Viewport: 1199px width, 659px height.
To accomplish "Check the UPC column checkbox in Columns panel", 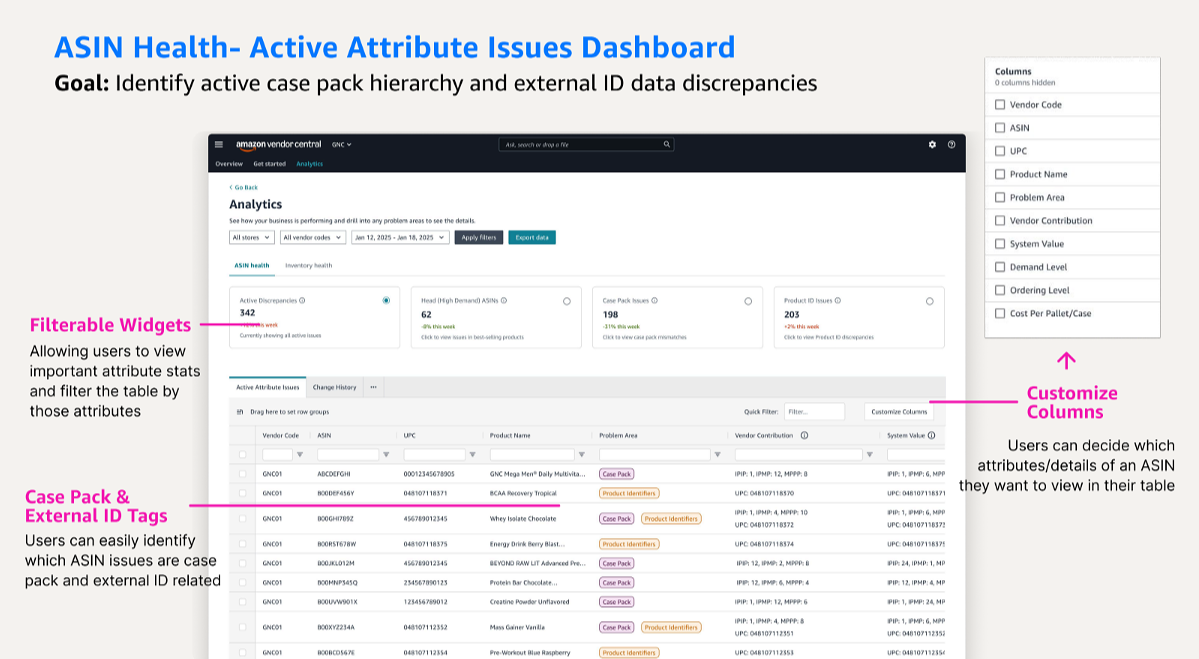I will [x=999, y=151].
